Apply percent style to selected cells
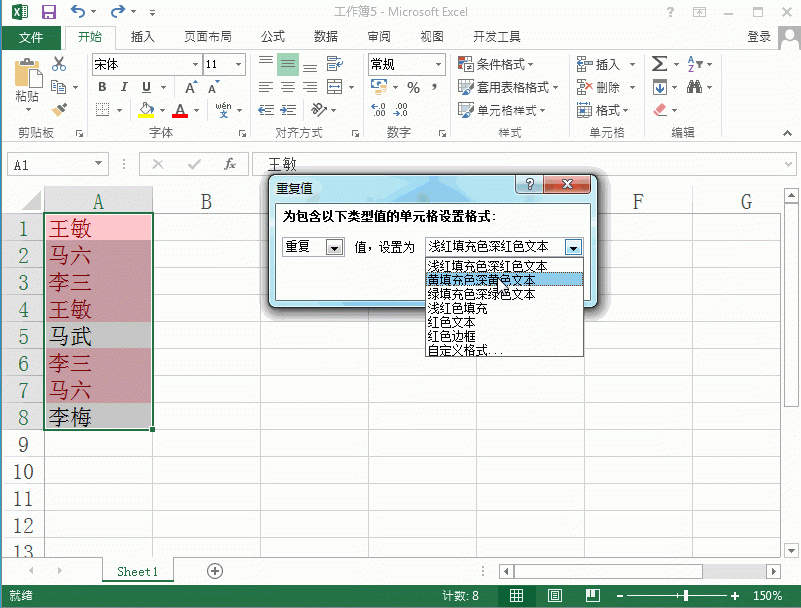 point(414,87)
